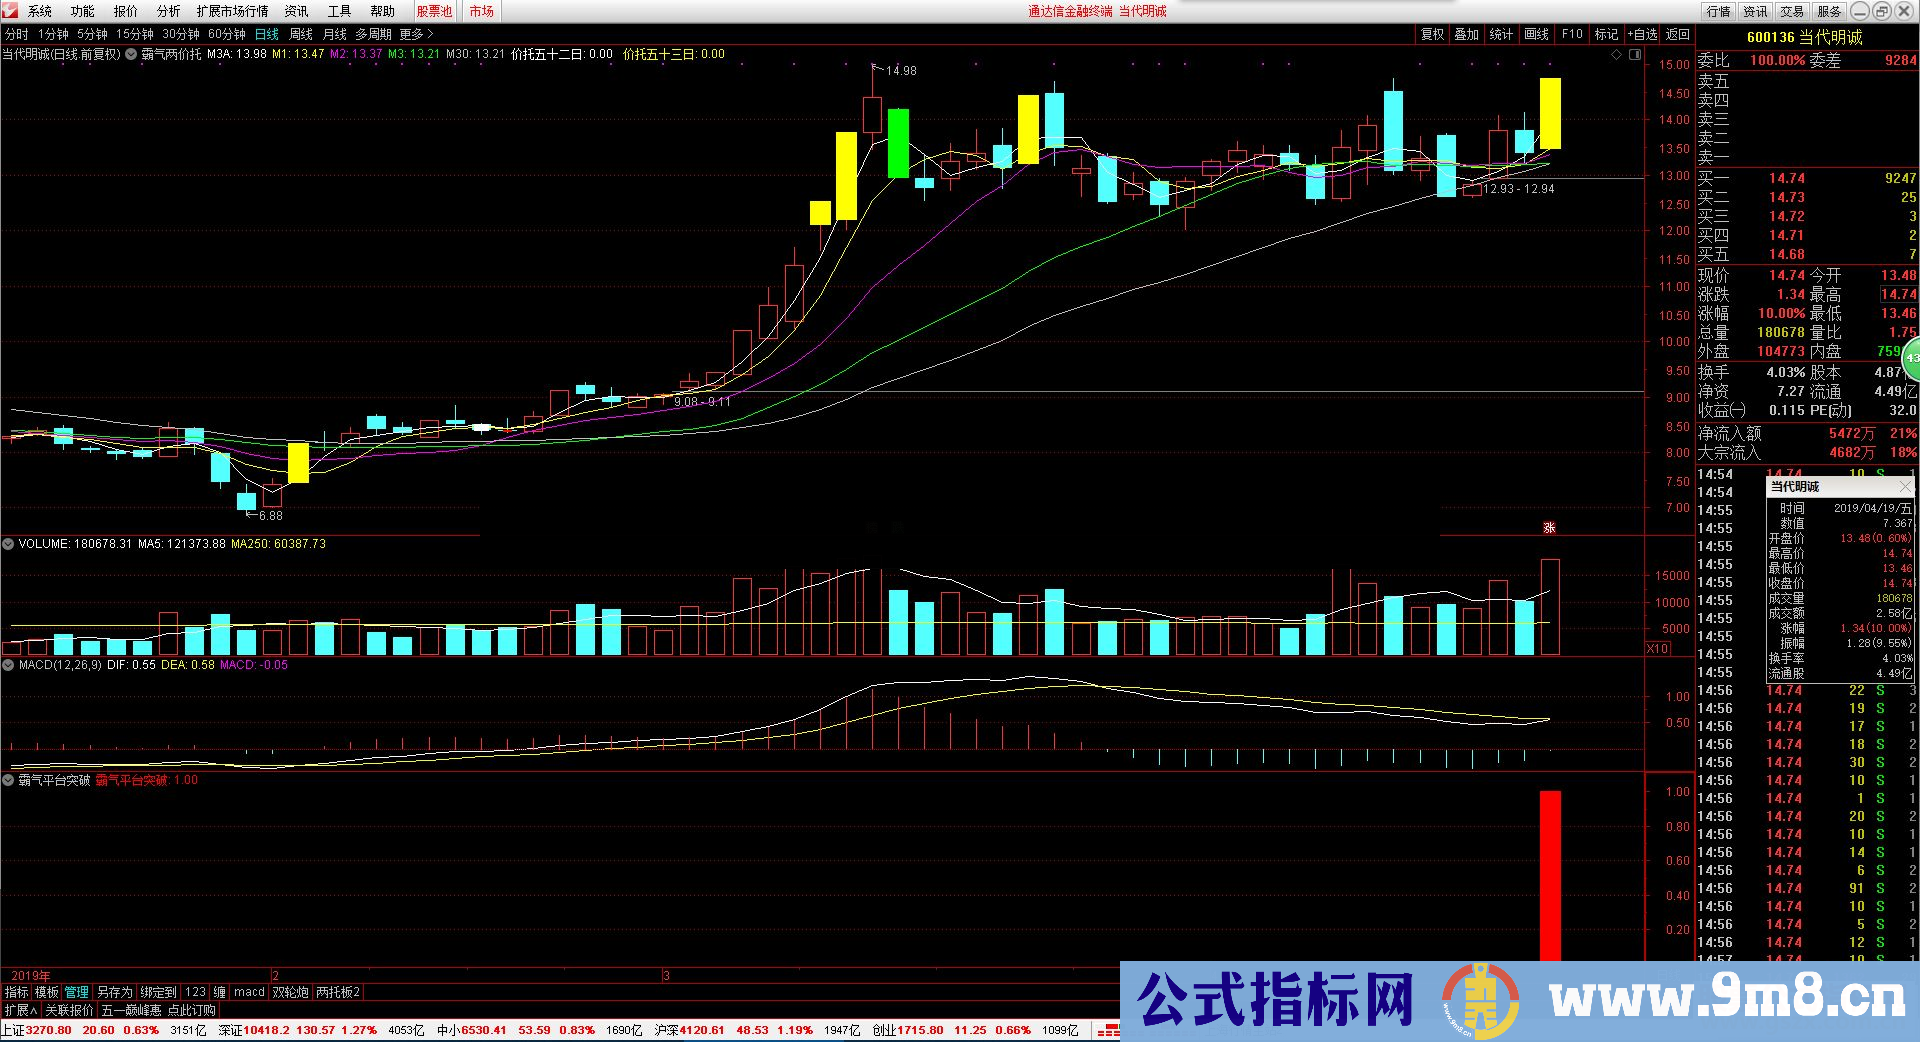Switch chart to 60分钟 period
The width and height of the screenshot is (1920, 1042).
coord(227,34)
